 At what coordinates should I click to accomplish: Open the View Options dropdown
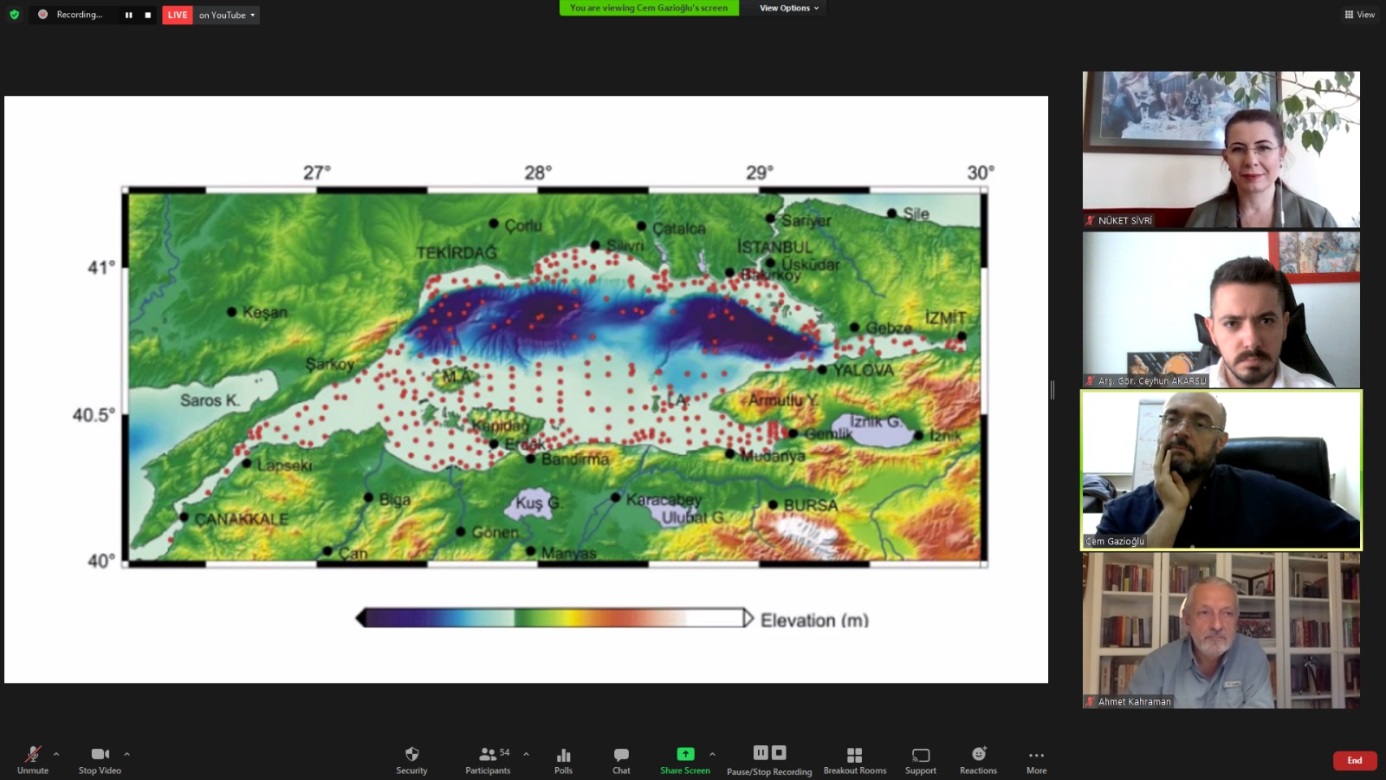click(x=789, y=8)
